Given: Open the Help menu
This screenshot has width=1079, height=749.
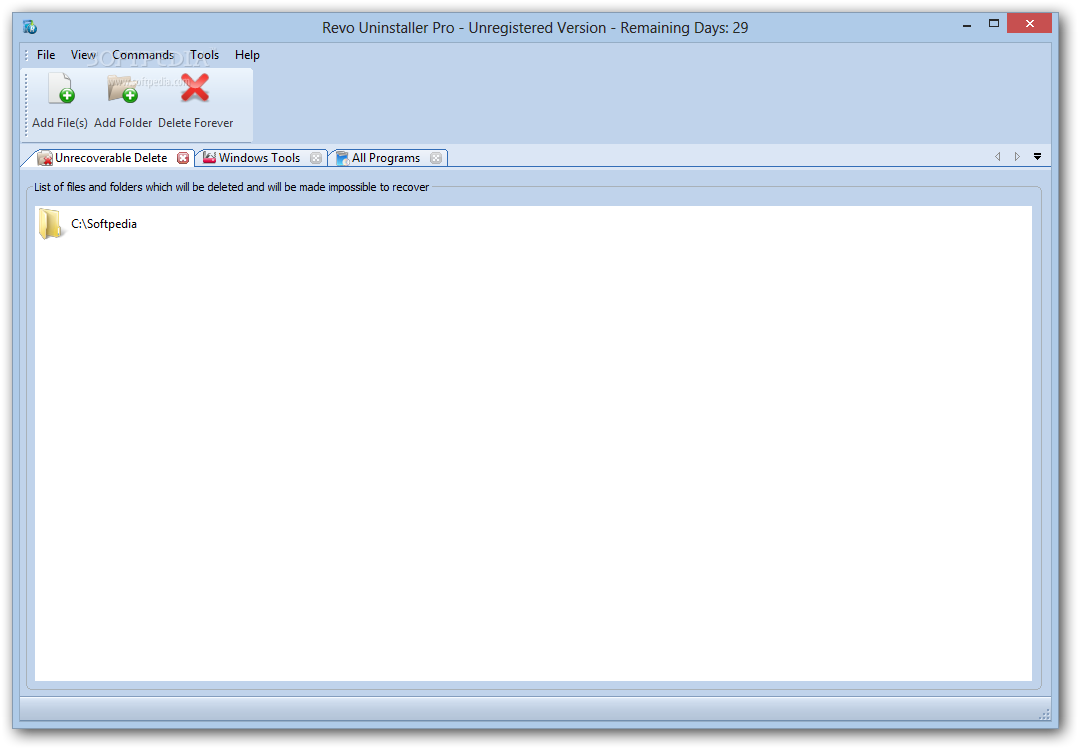Looking at the screenshot, I should tap(247, 55).
